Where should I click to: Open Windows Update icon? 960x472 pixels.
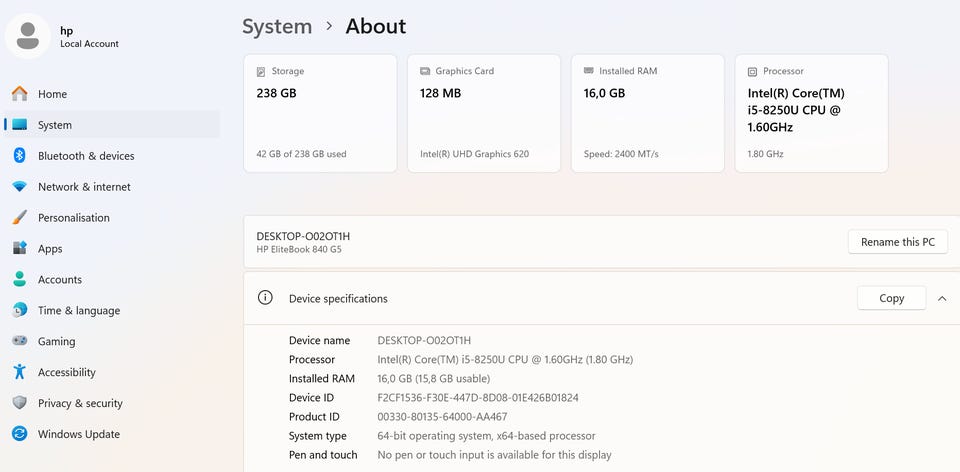(19, 434)
